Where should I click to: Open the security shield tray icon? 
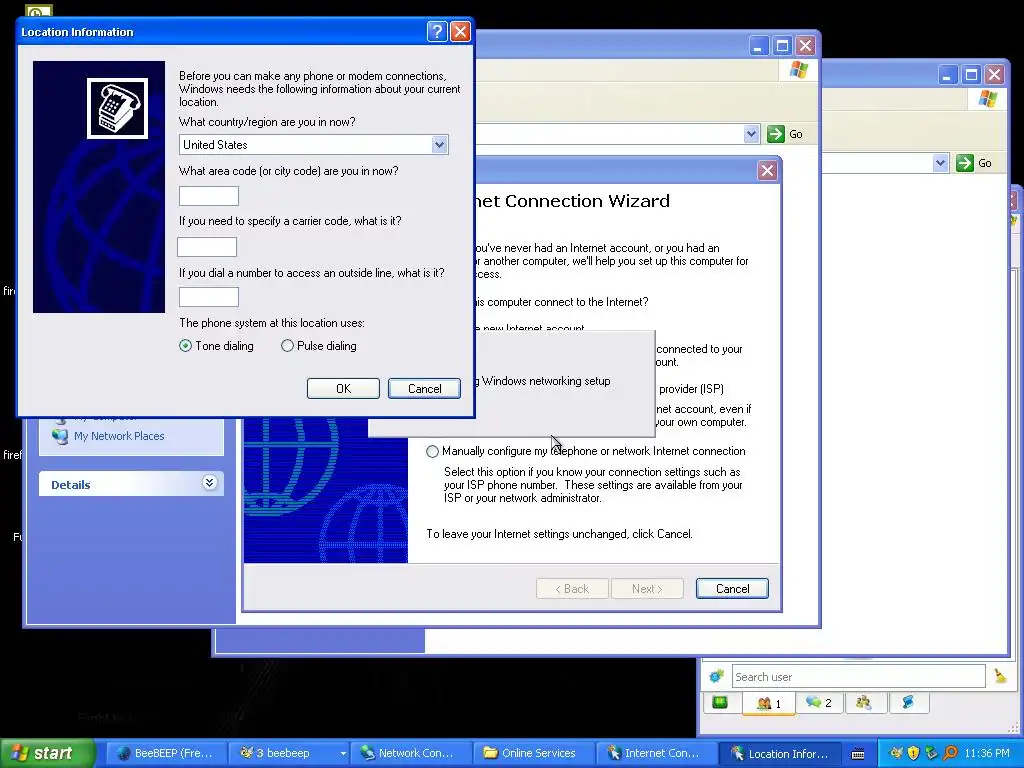913,753
